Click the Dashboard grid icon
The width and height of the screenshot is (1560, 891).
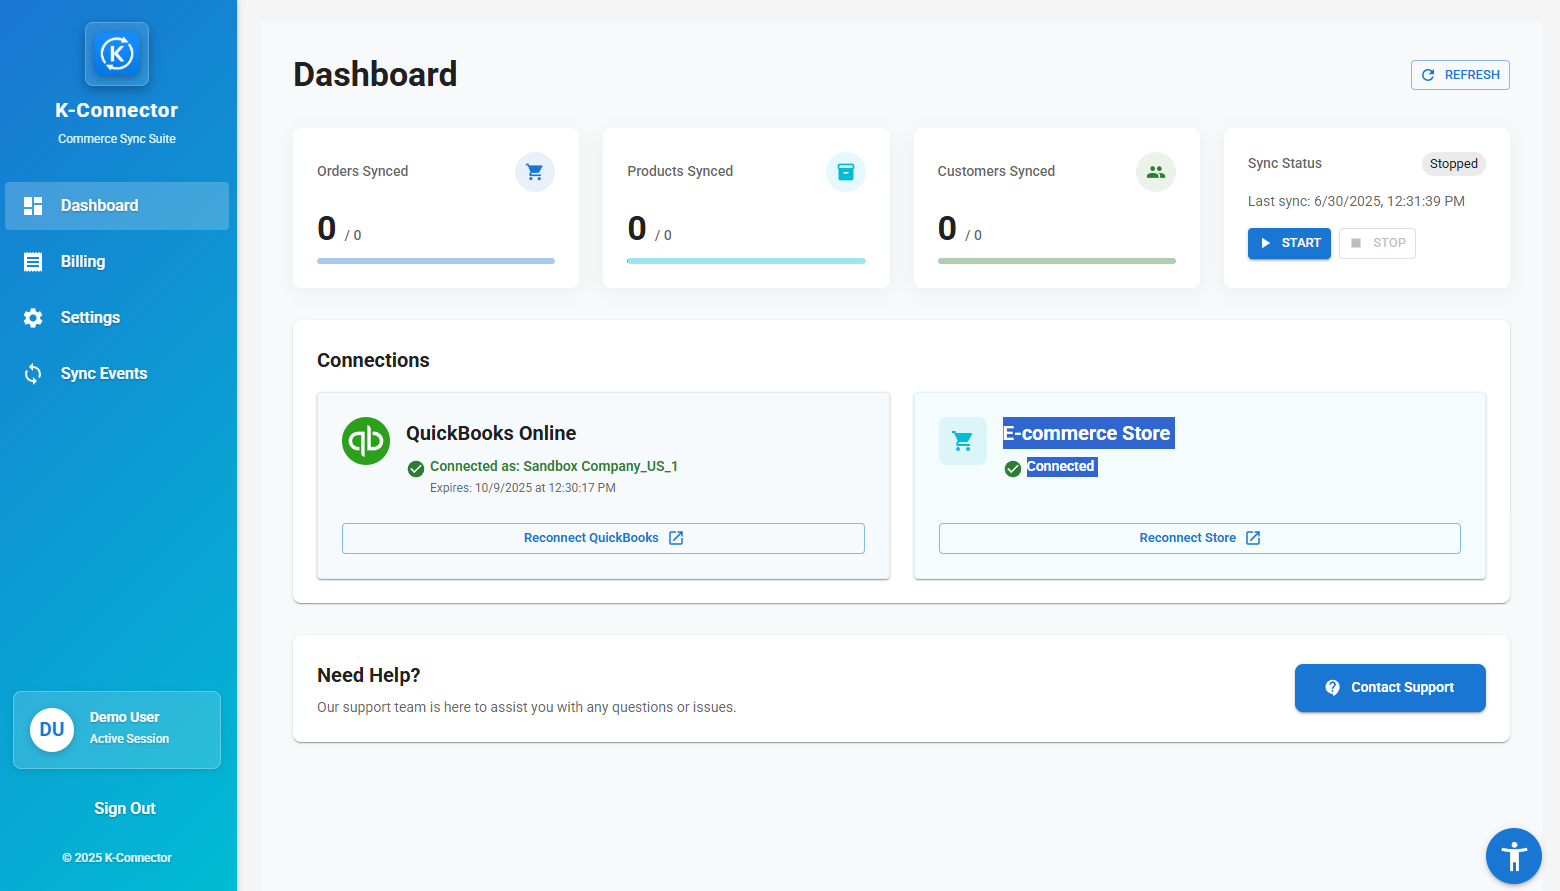tap(33, 206)
